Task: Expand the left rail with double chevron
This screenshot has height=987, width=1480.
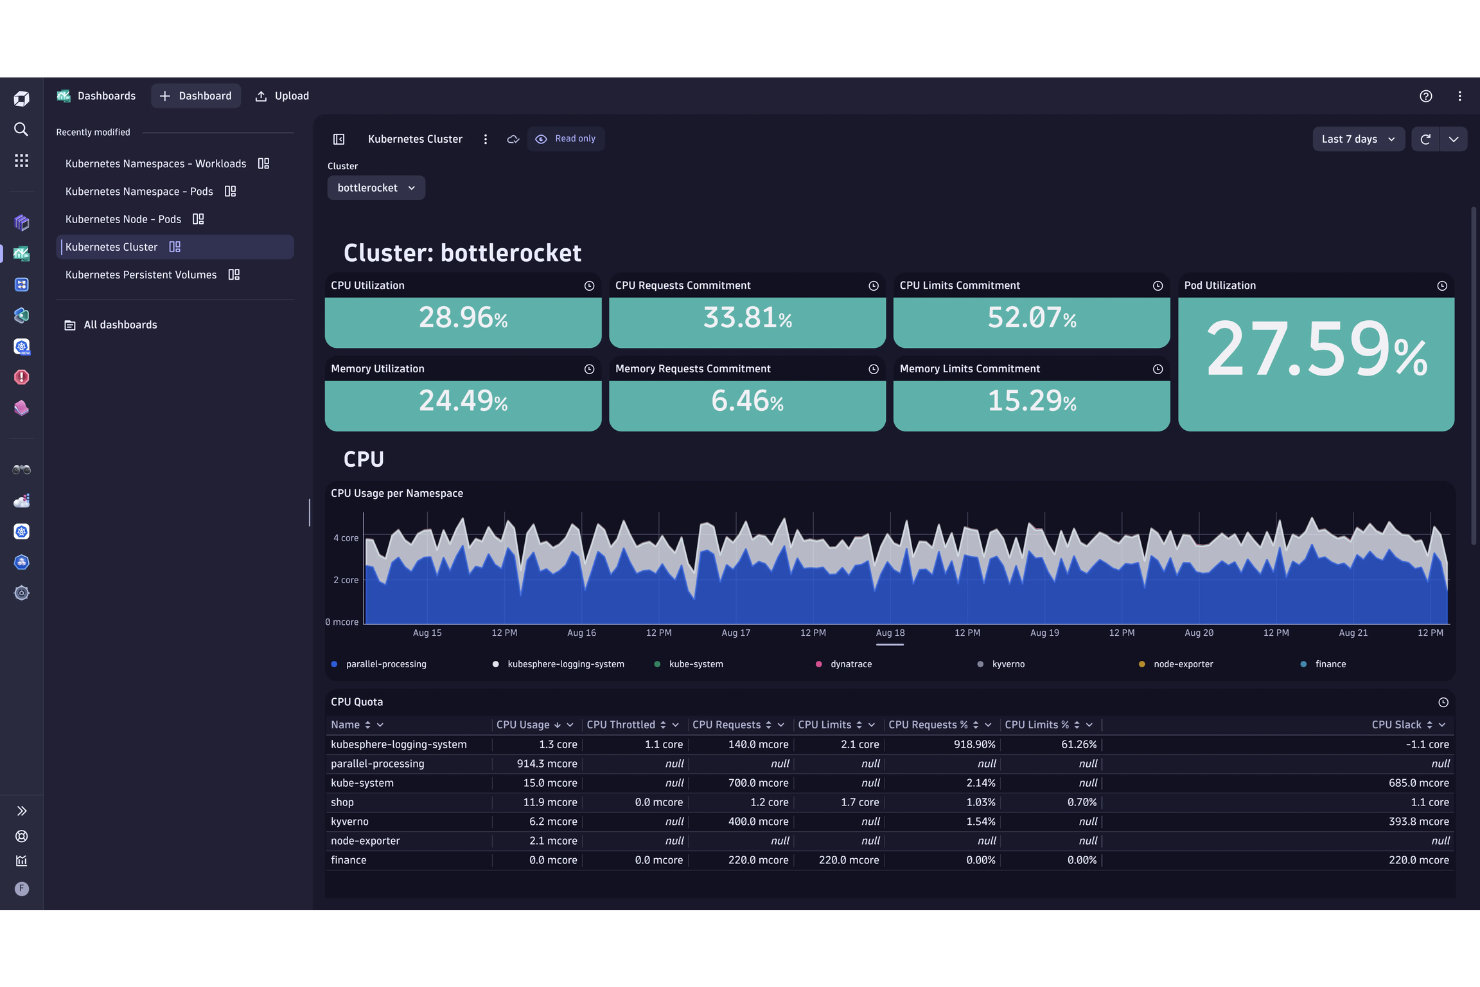Action: 21,811
